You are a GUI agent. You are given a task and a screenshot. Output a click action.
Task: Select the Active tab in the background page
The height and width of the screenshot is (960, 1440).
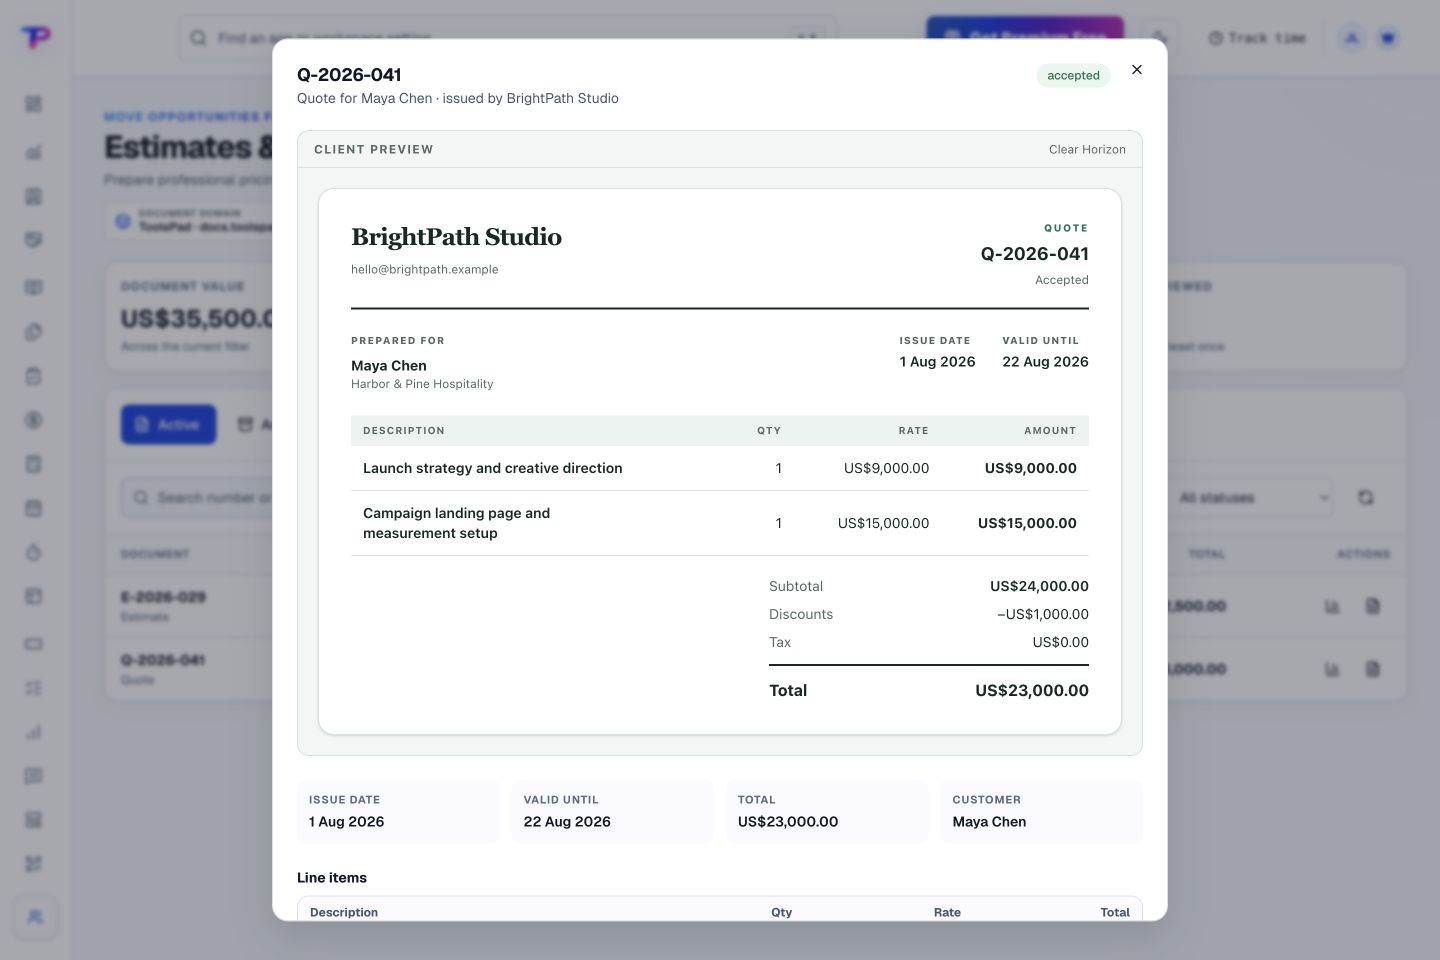coord(168,424)
